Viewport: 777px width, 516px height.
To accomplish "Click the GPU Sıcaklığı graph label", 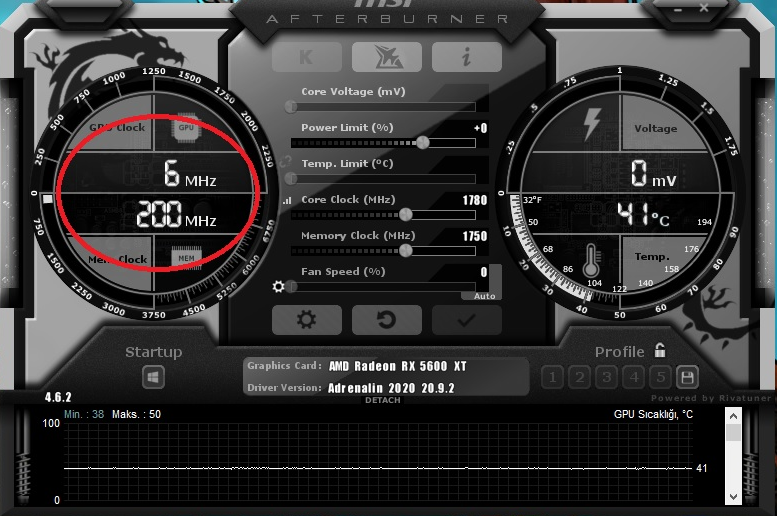I will [x=653, y=414].
